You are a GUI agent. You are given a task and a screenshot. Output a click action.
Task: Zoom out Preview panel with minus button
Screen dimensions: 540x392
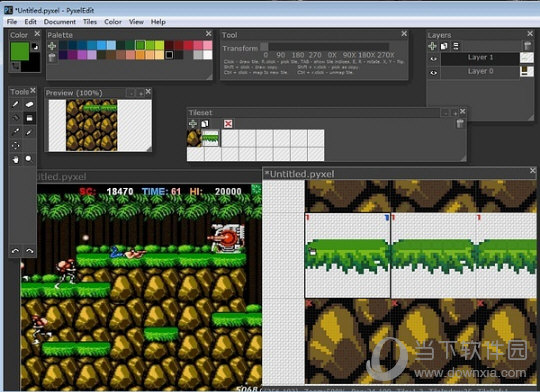(131, 93)
